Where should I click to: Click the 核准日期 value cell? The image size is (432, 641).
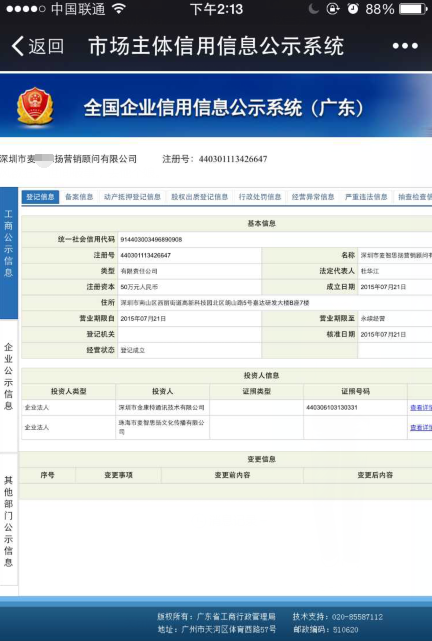click(395, 334)
